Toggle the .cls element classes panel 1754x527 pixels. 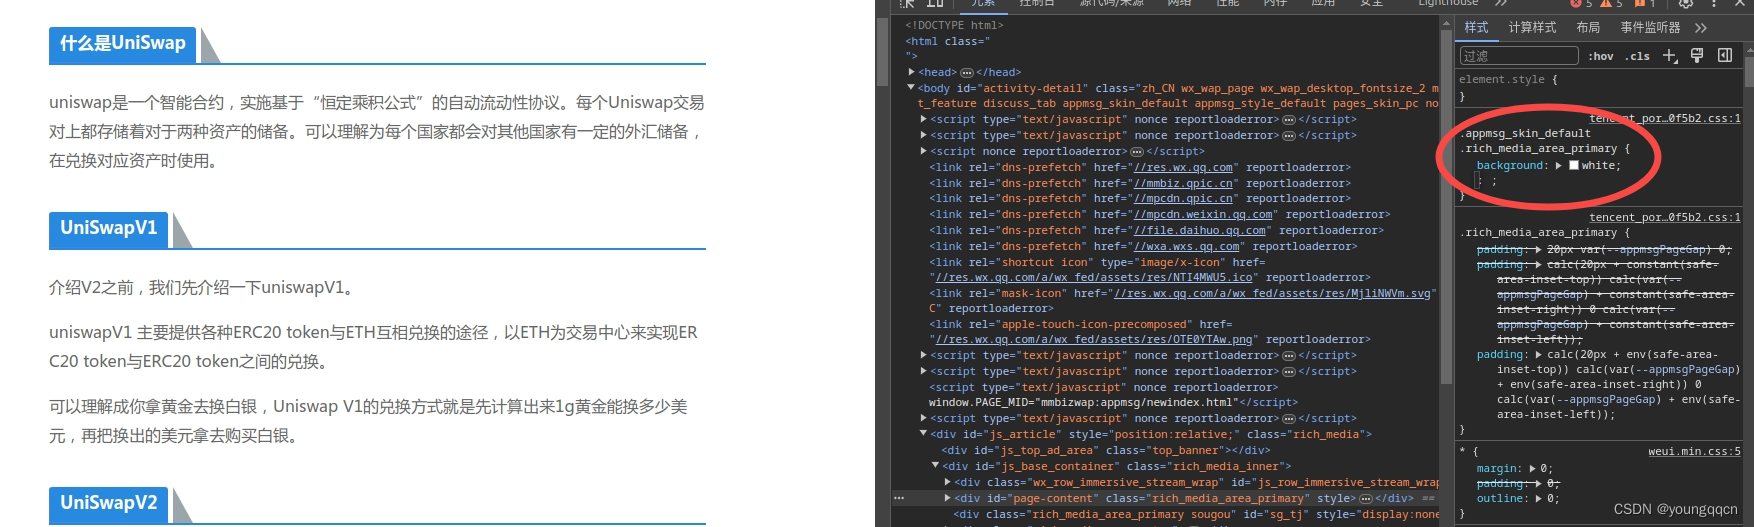pyautogui.click(x=1638, y=56)
